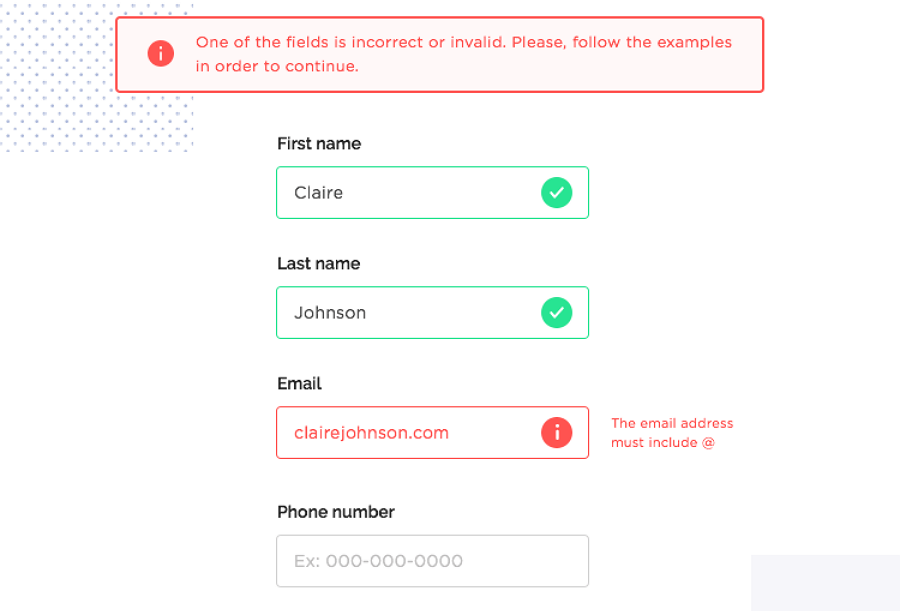900x611 pixels.
Task: Click the 'Ex: 000-000-0000' placeholder text
Action: pyautogui.click(x=378, y=562)
